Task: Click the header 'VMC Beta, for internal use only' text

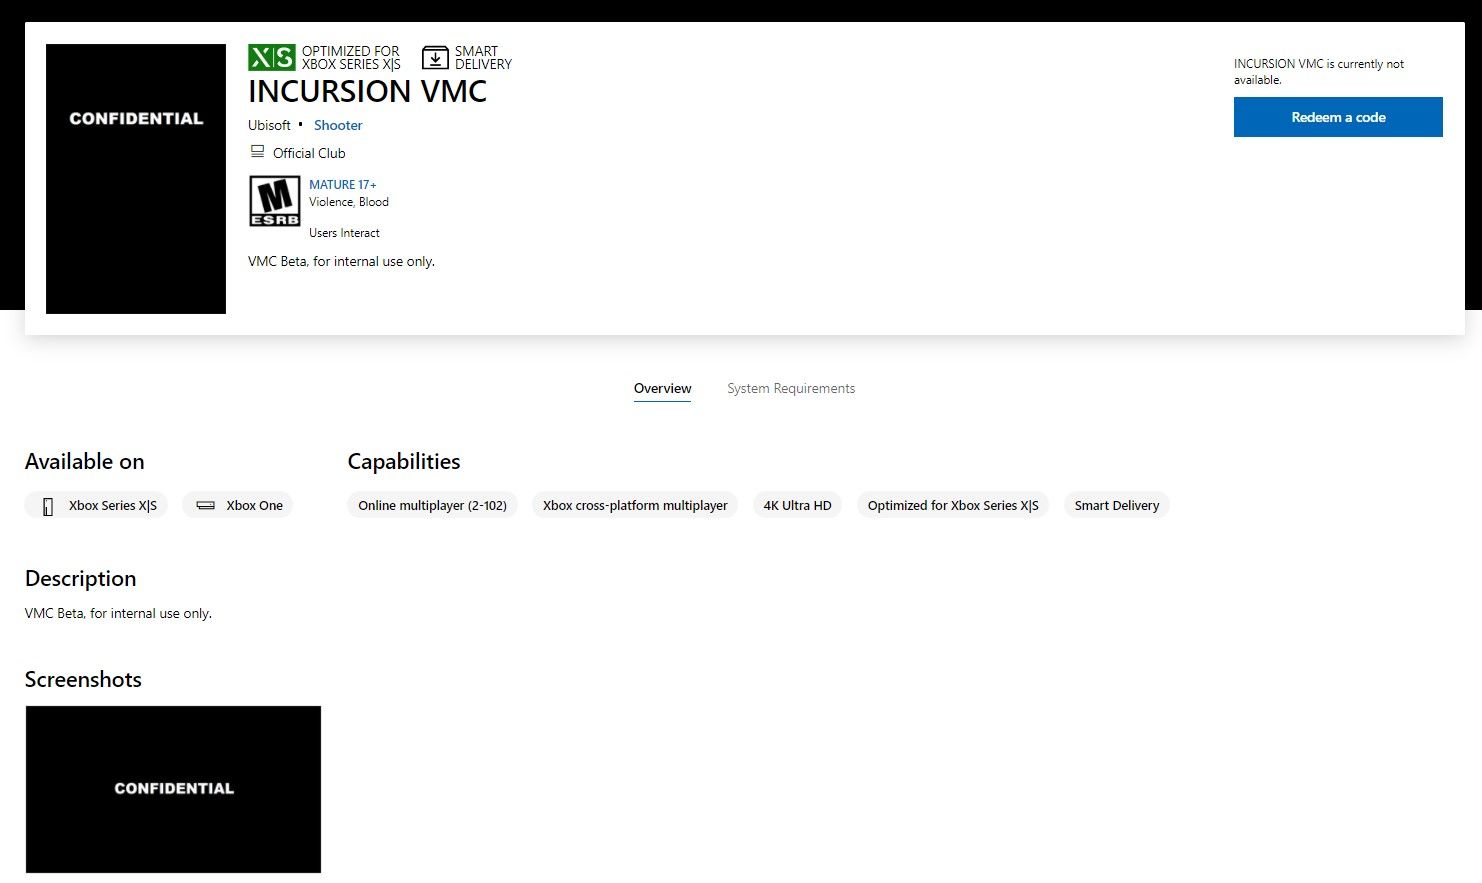Action: (341, 261)
